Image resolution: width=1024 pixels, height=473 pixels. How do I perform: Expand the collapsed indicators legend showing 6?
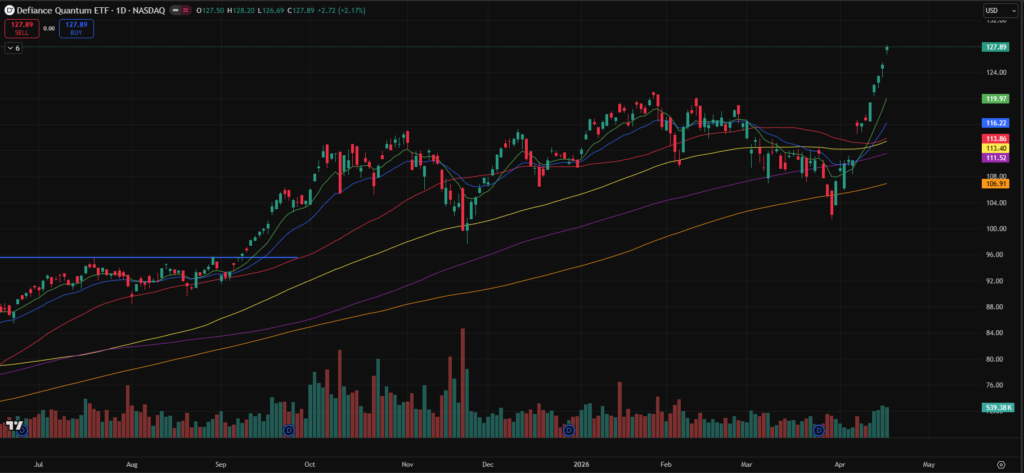point(14,48)
